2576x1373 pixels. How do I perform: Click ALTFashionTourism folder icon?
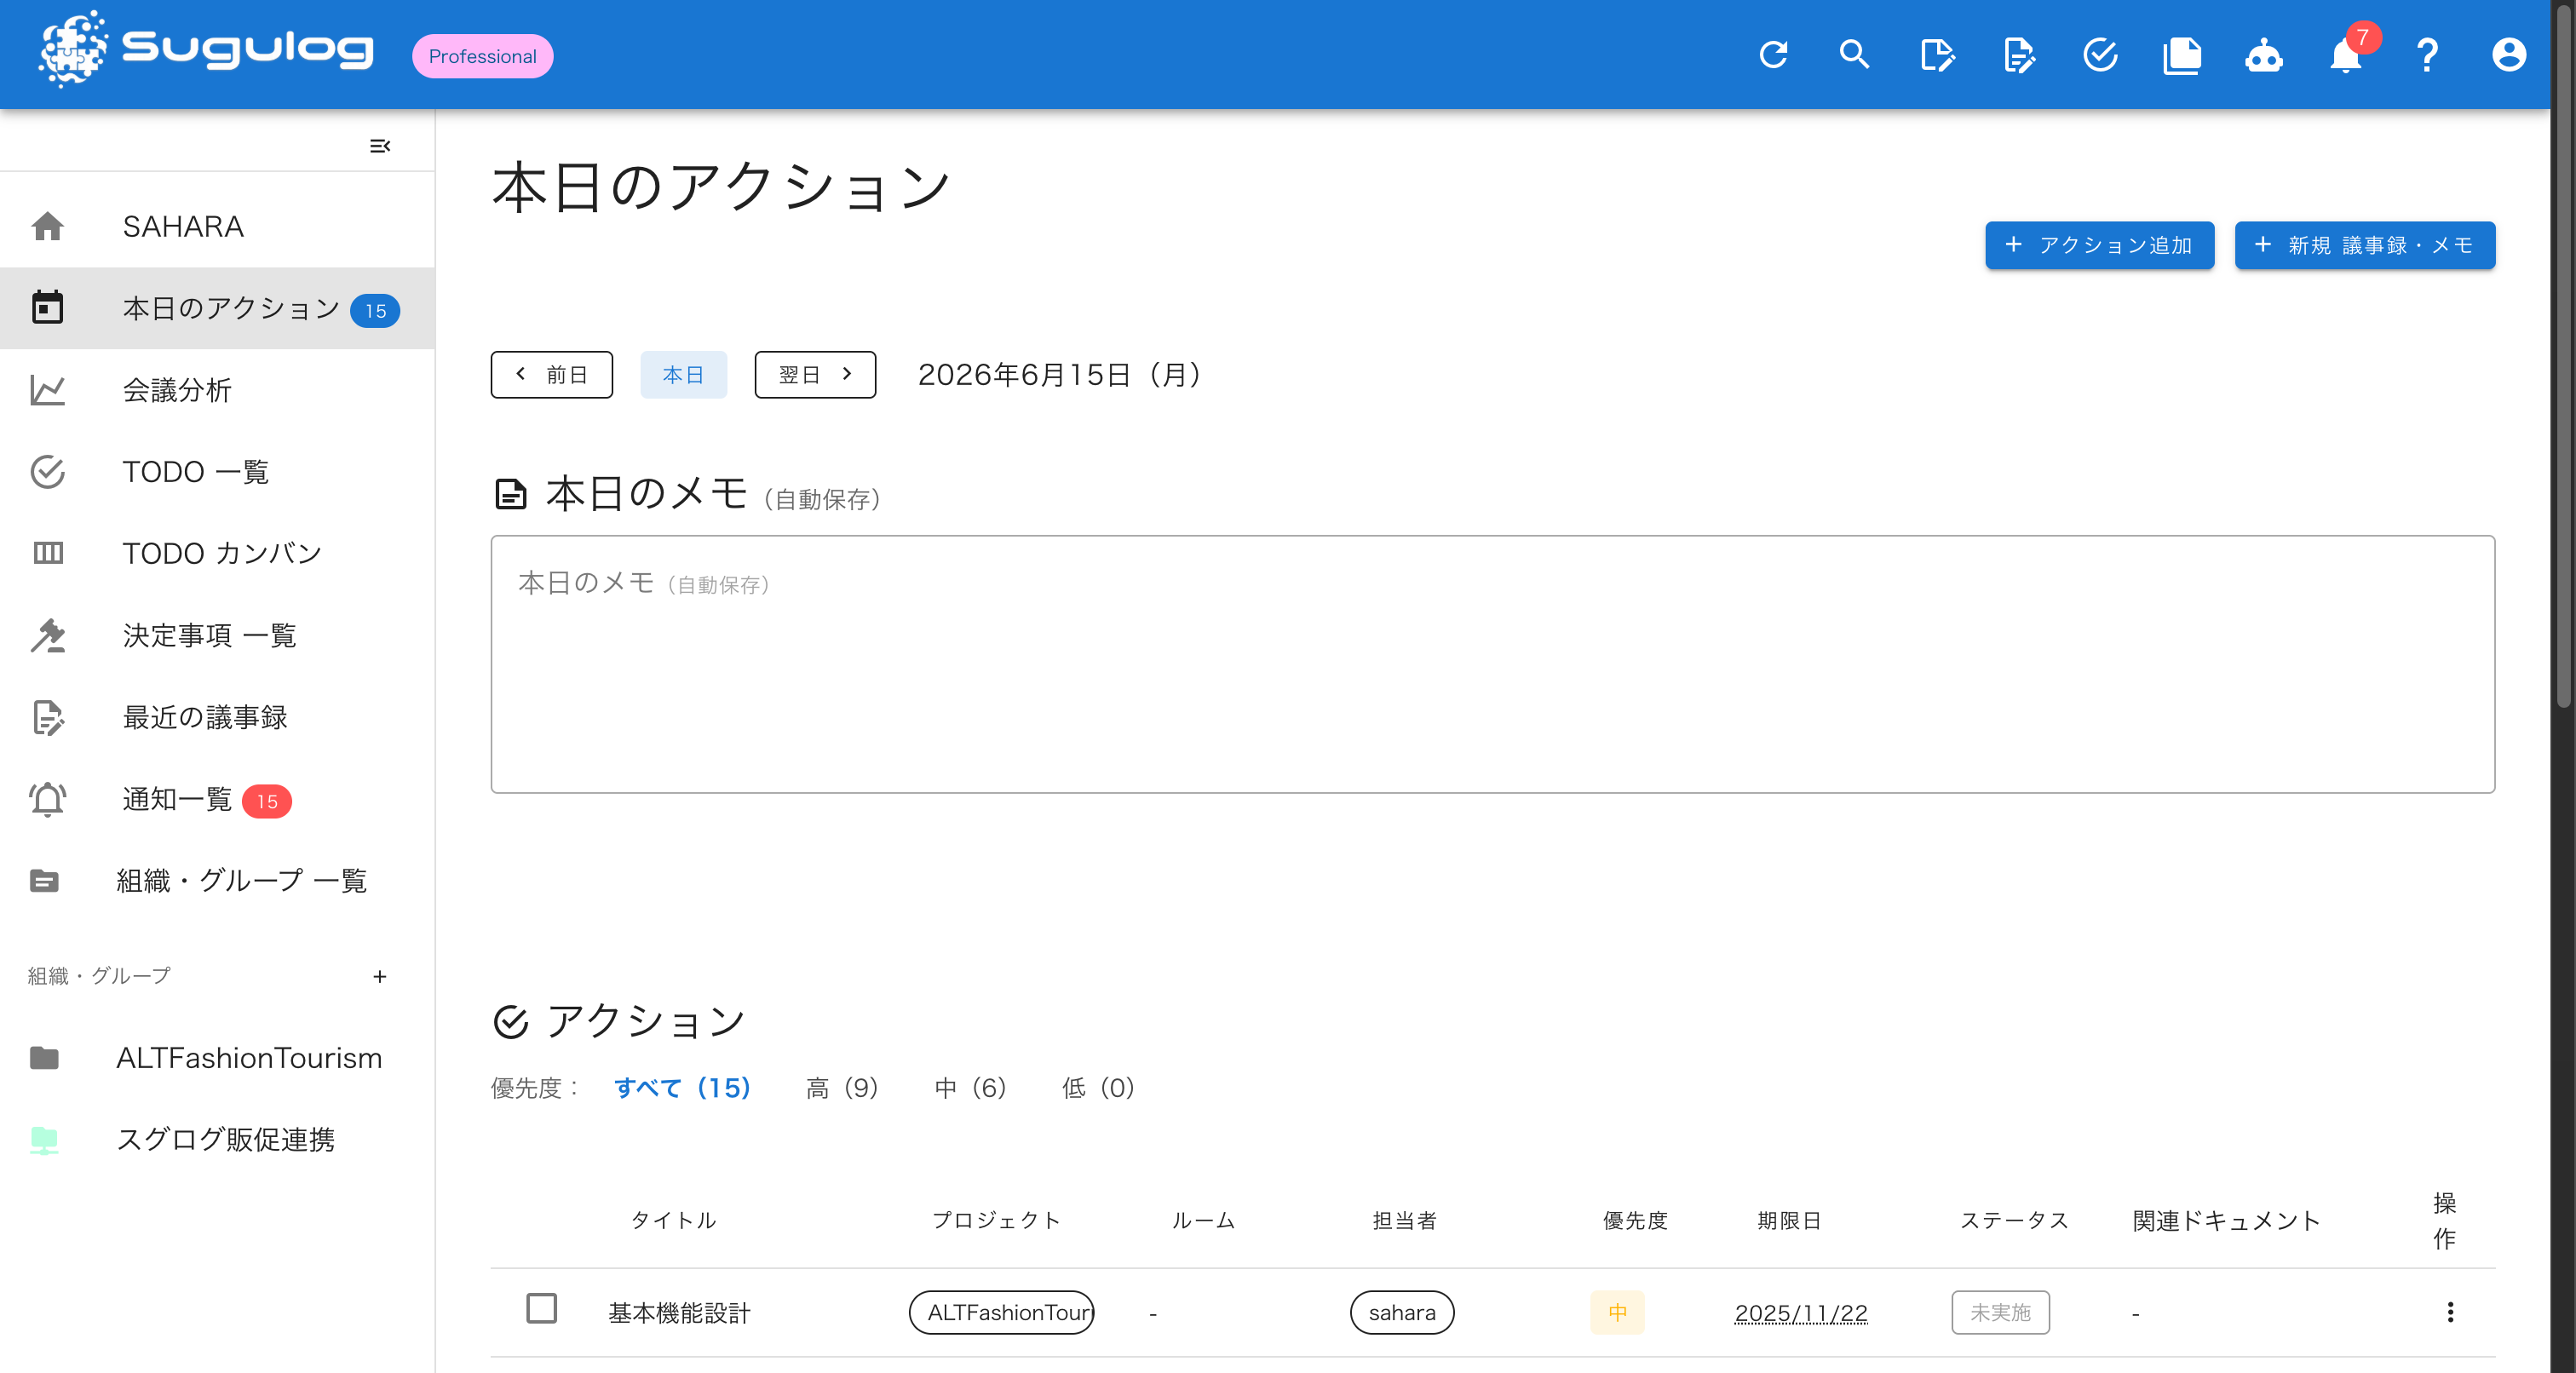pyautogui.click(x=44, y=1058)
